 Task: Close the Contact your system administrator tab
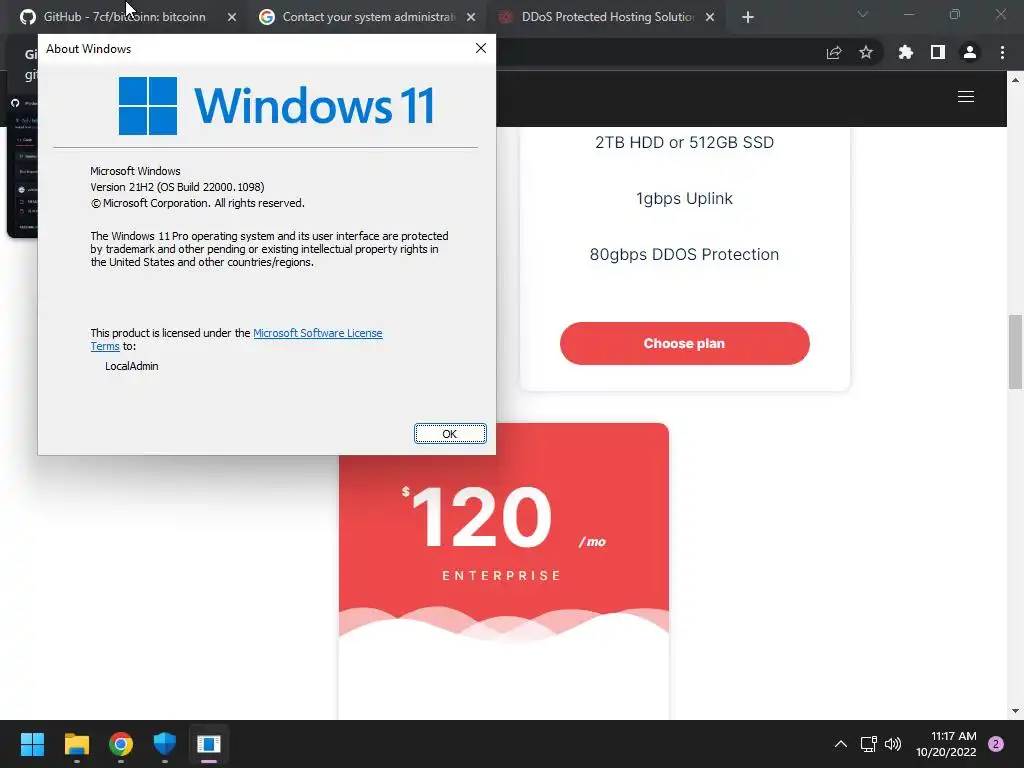pos(471,17)
